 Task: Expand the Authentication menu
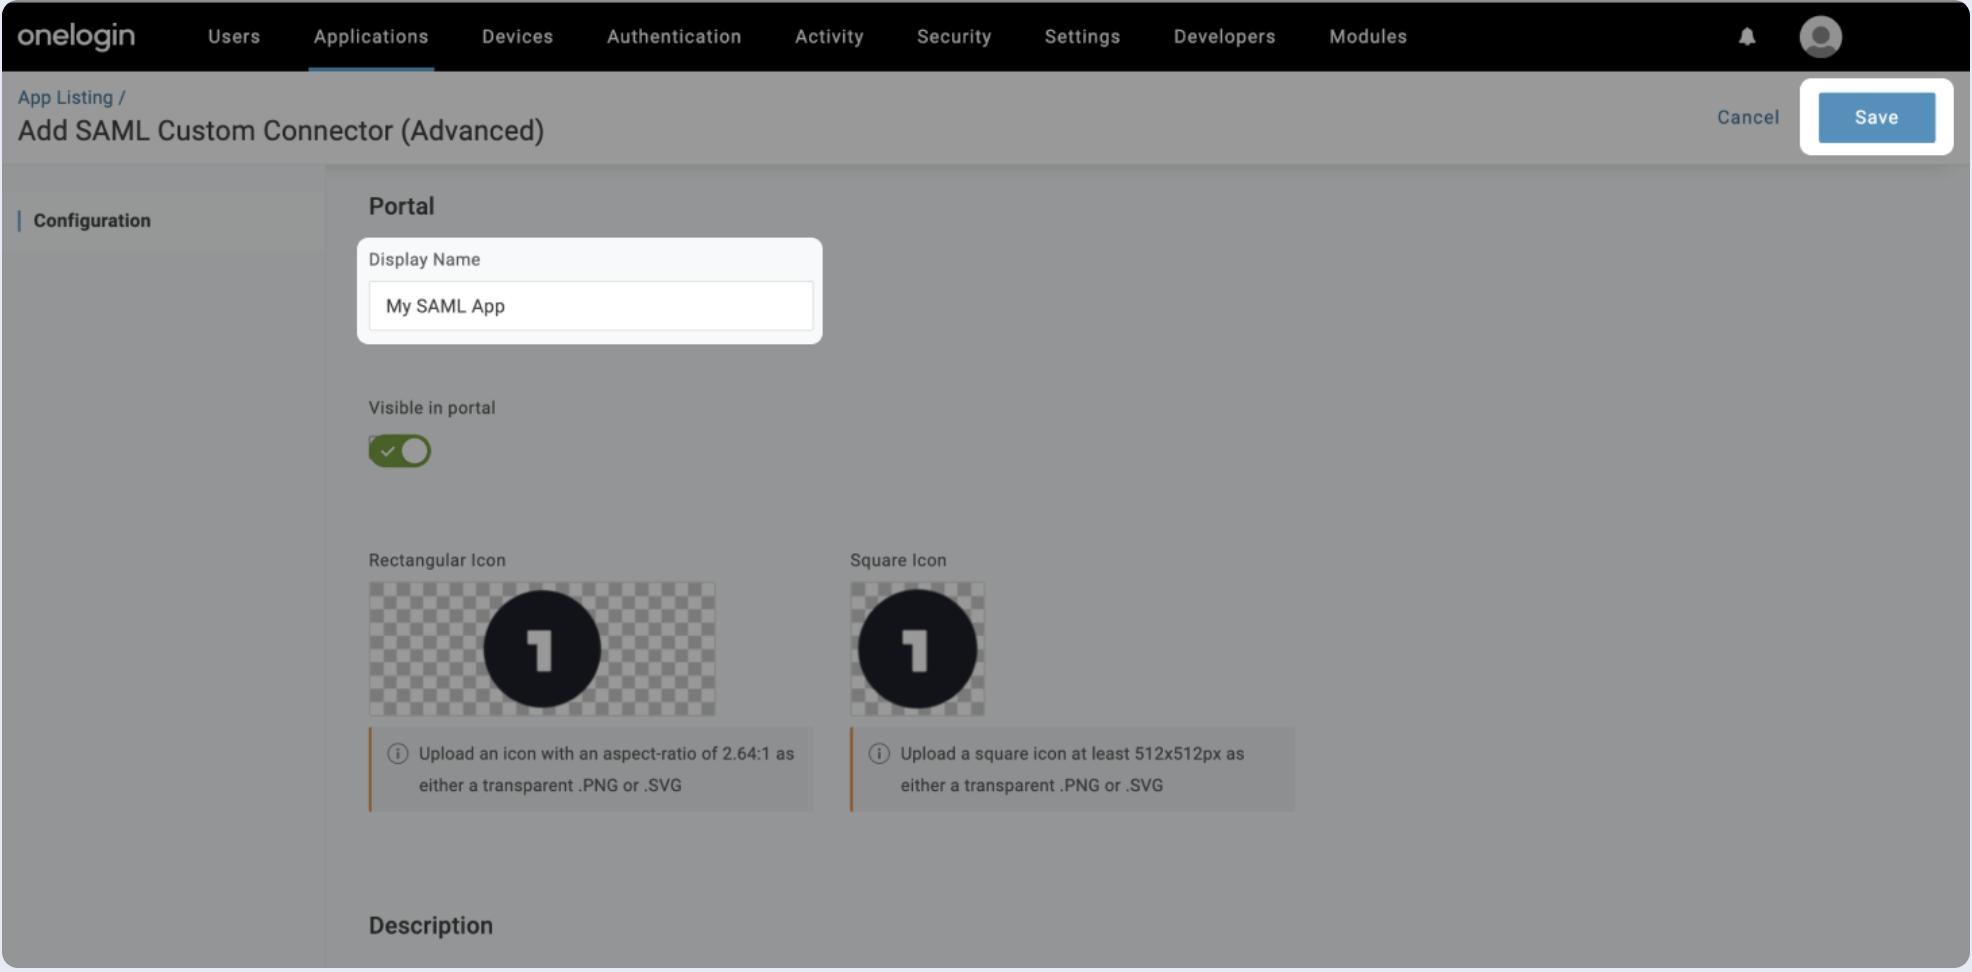(674, 37)
